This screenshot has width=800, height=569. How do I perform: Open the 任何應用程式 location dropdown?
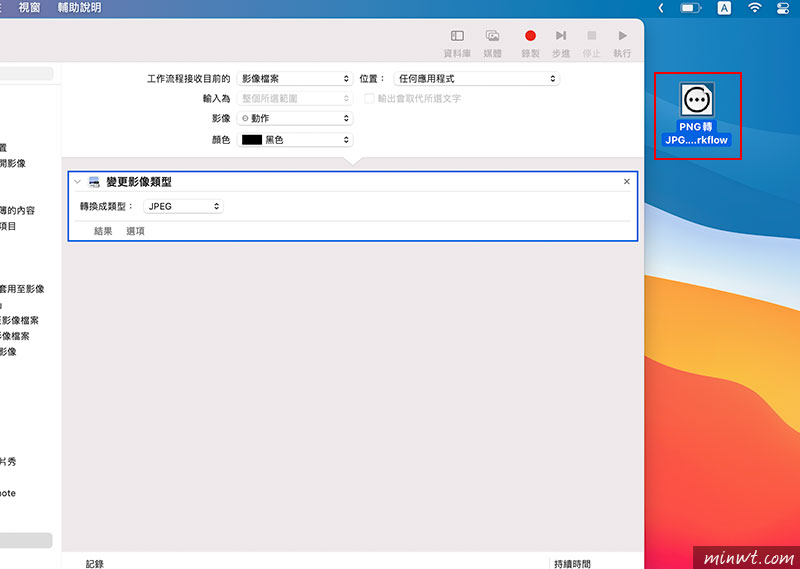coord(477,79)
